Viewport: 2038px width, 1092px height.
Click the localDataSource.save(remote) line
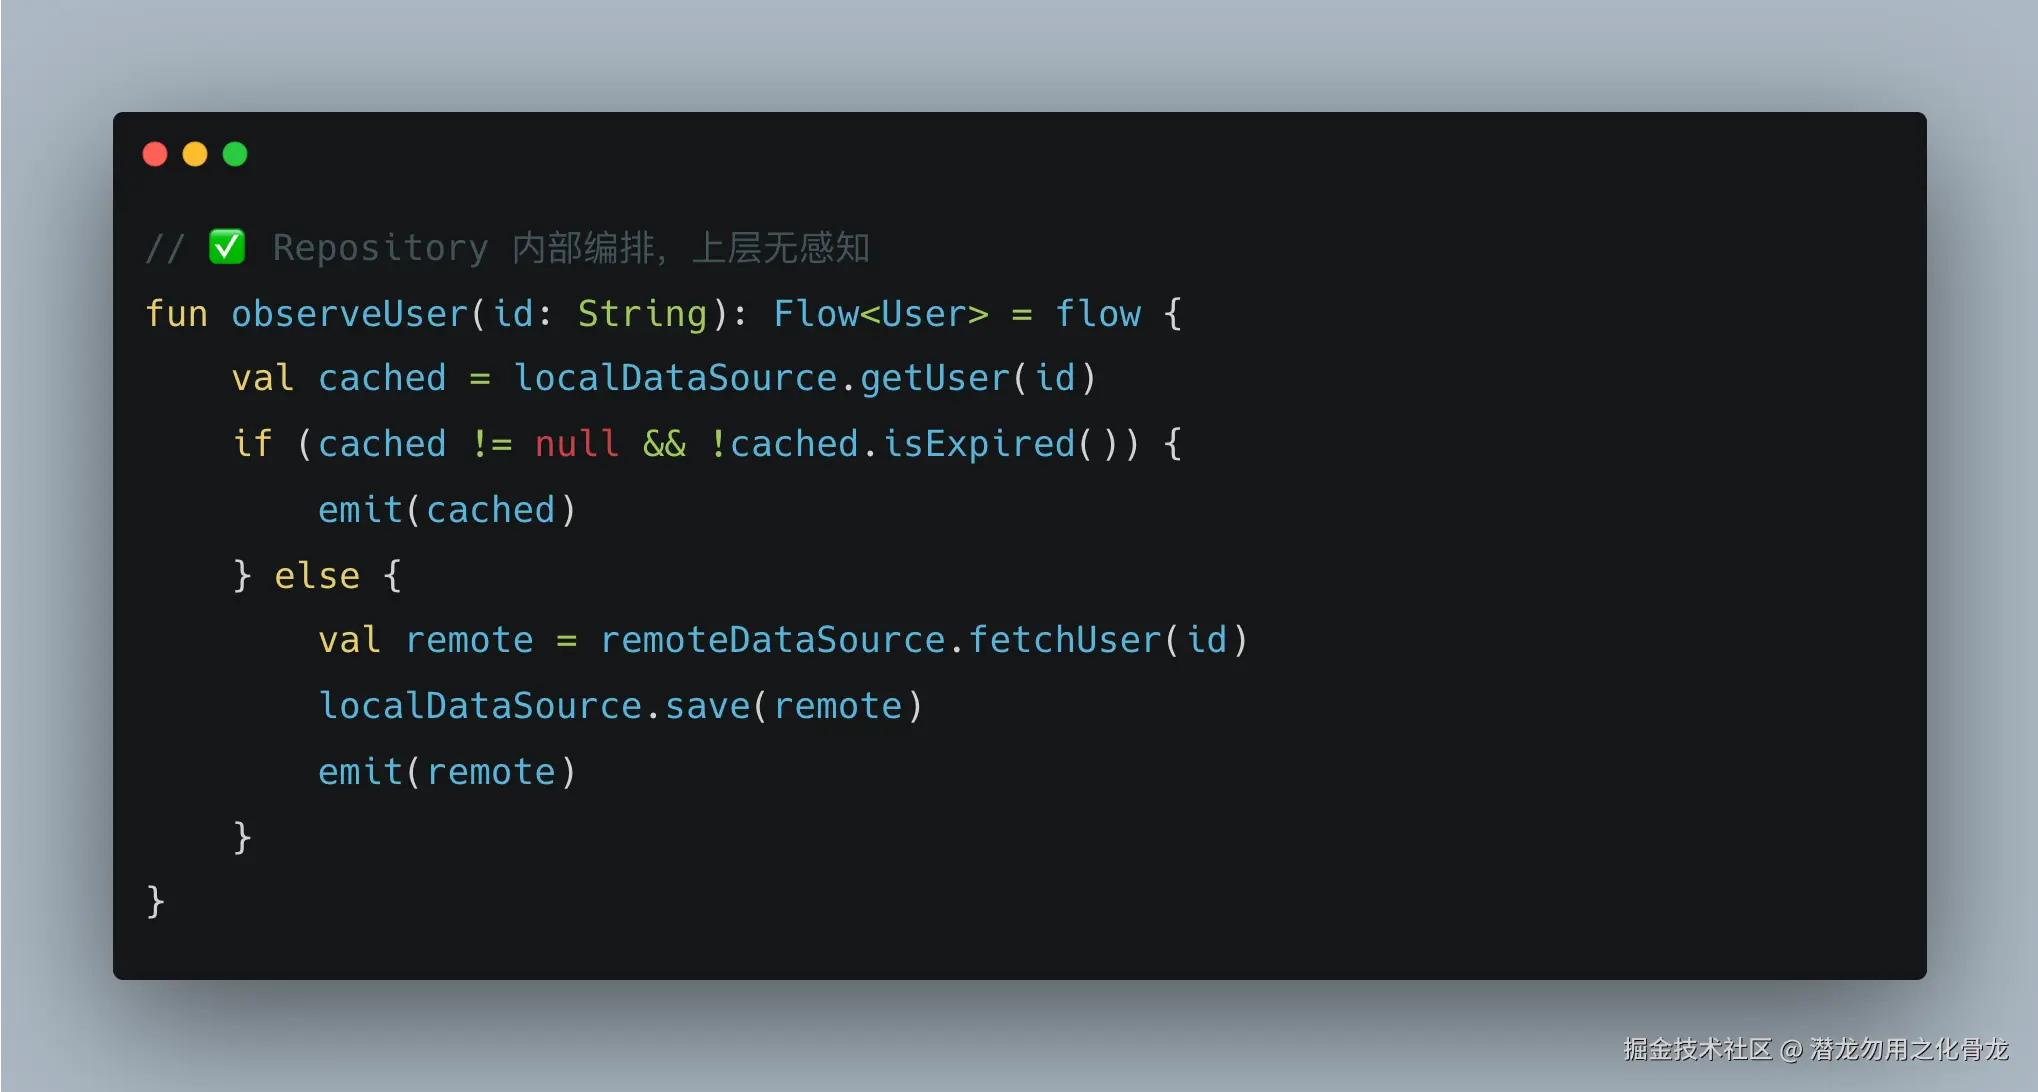620,706
